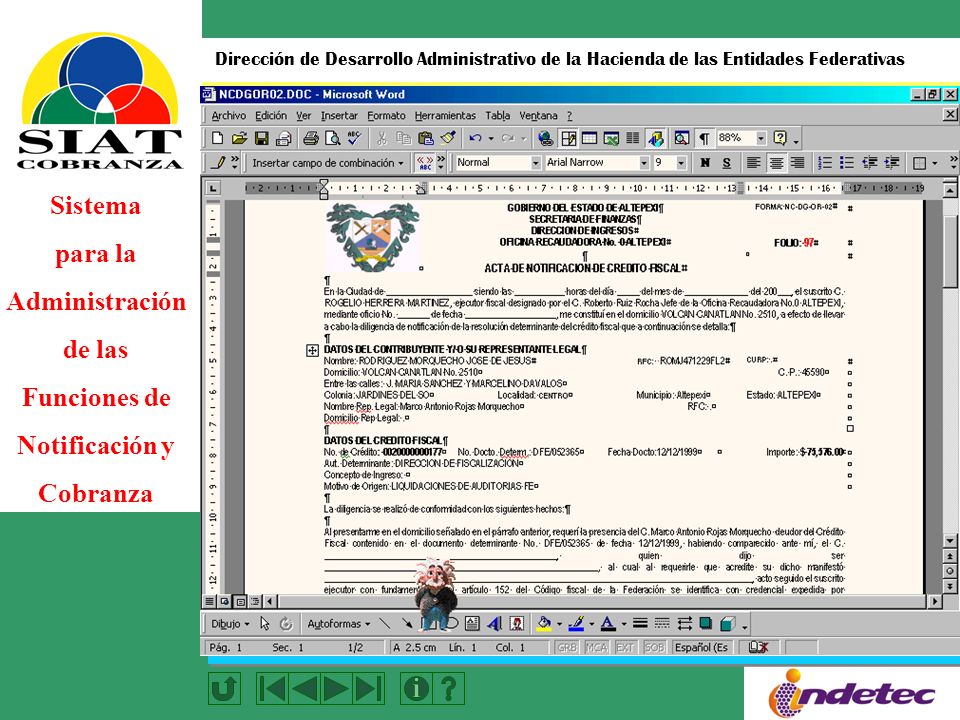
Task: Go to the previous slide
Action: [304, 689]
